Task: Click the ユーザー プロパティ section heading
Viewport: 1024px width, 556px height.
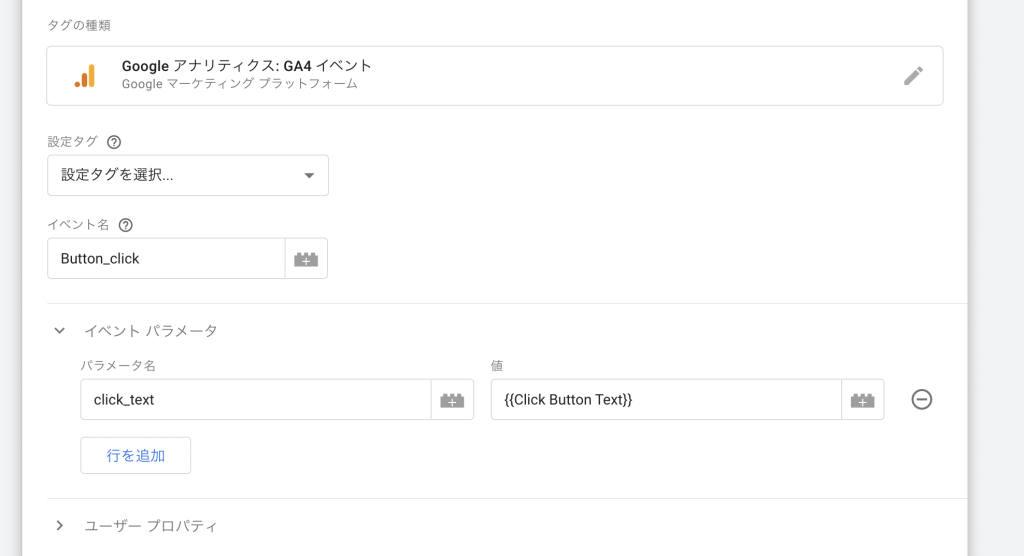Action: (150, 526)
